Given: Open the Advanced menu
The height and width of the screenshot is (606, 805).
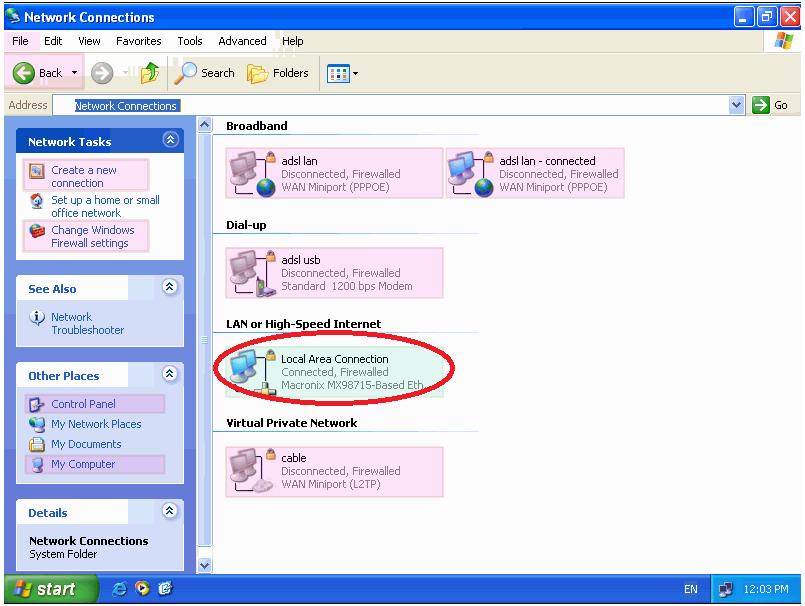Looking at the screenshot, I should (242, 41).
